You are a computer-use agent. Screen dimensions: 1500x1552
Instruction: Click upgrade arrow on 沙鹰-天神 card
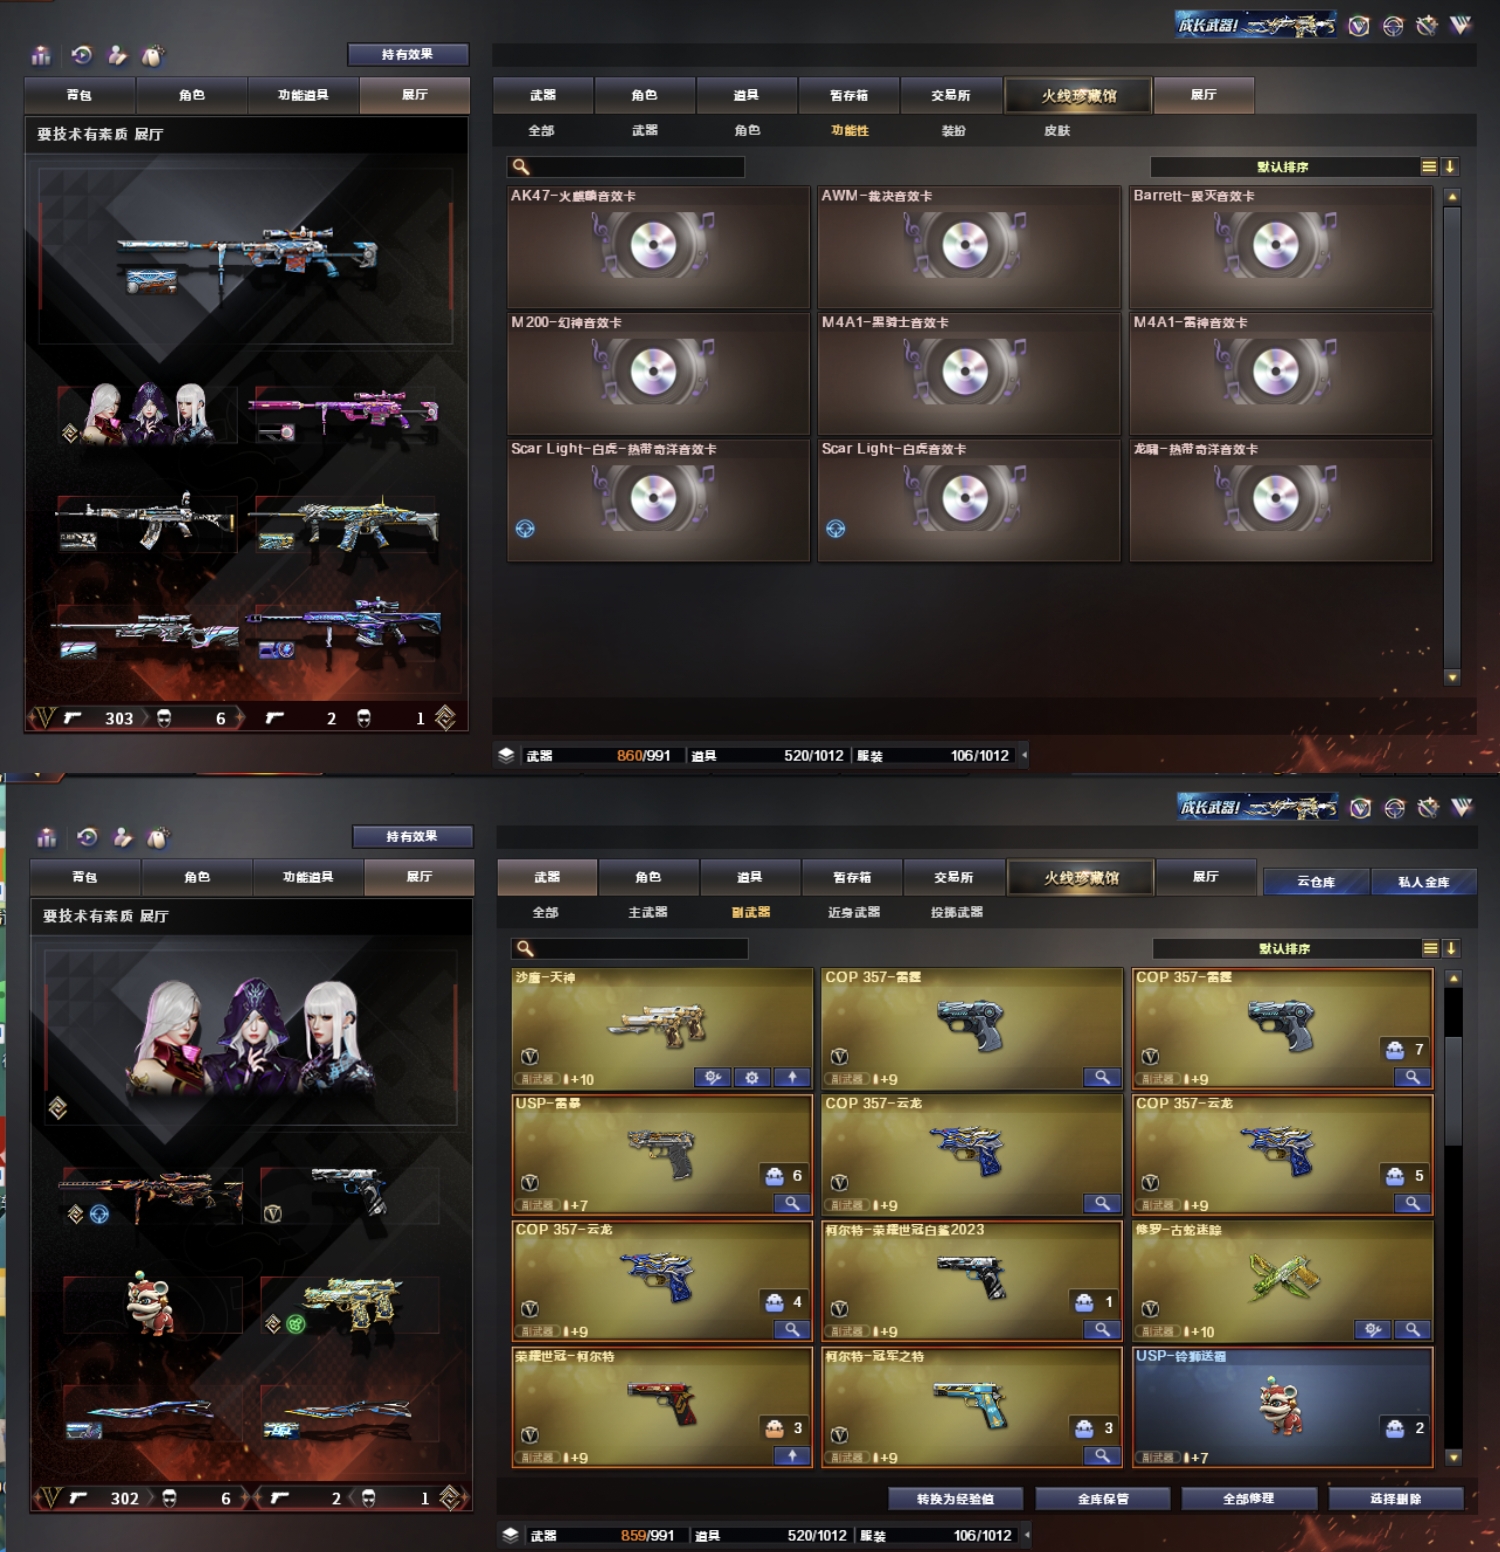pyautogui.click(x=792, y=1077)
